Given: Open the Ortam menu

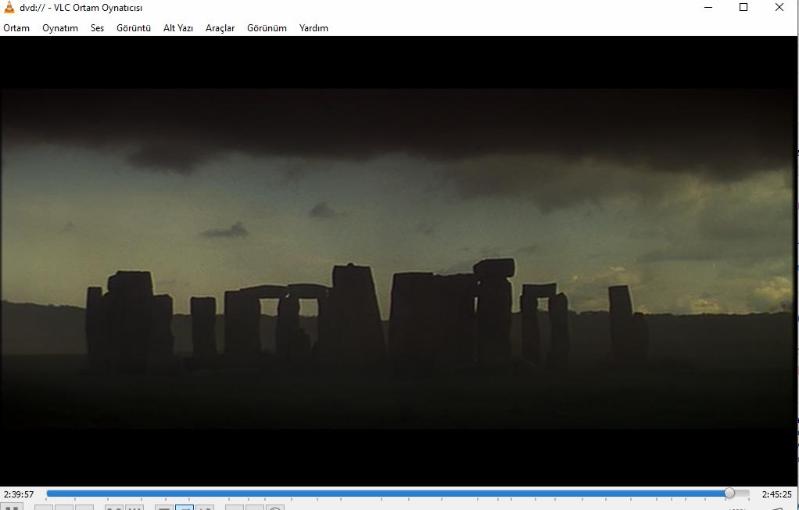Looking at the screenshot, I should click(16, 28).
